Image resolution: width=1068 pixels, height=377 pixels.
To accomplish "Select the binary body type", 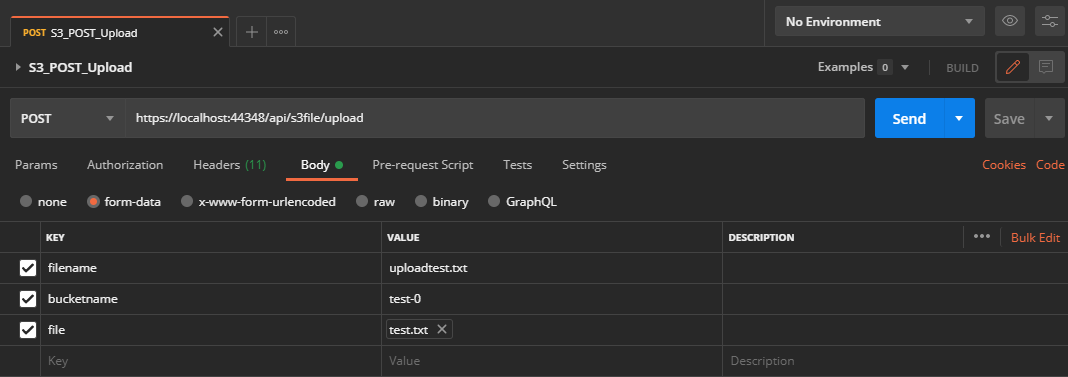I will click(x=421, y=202).
